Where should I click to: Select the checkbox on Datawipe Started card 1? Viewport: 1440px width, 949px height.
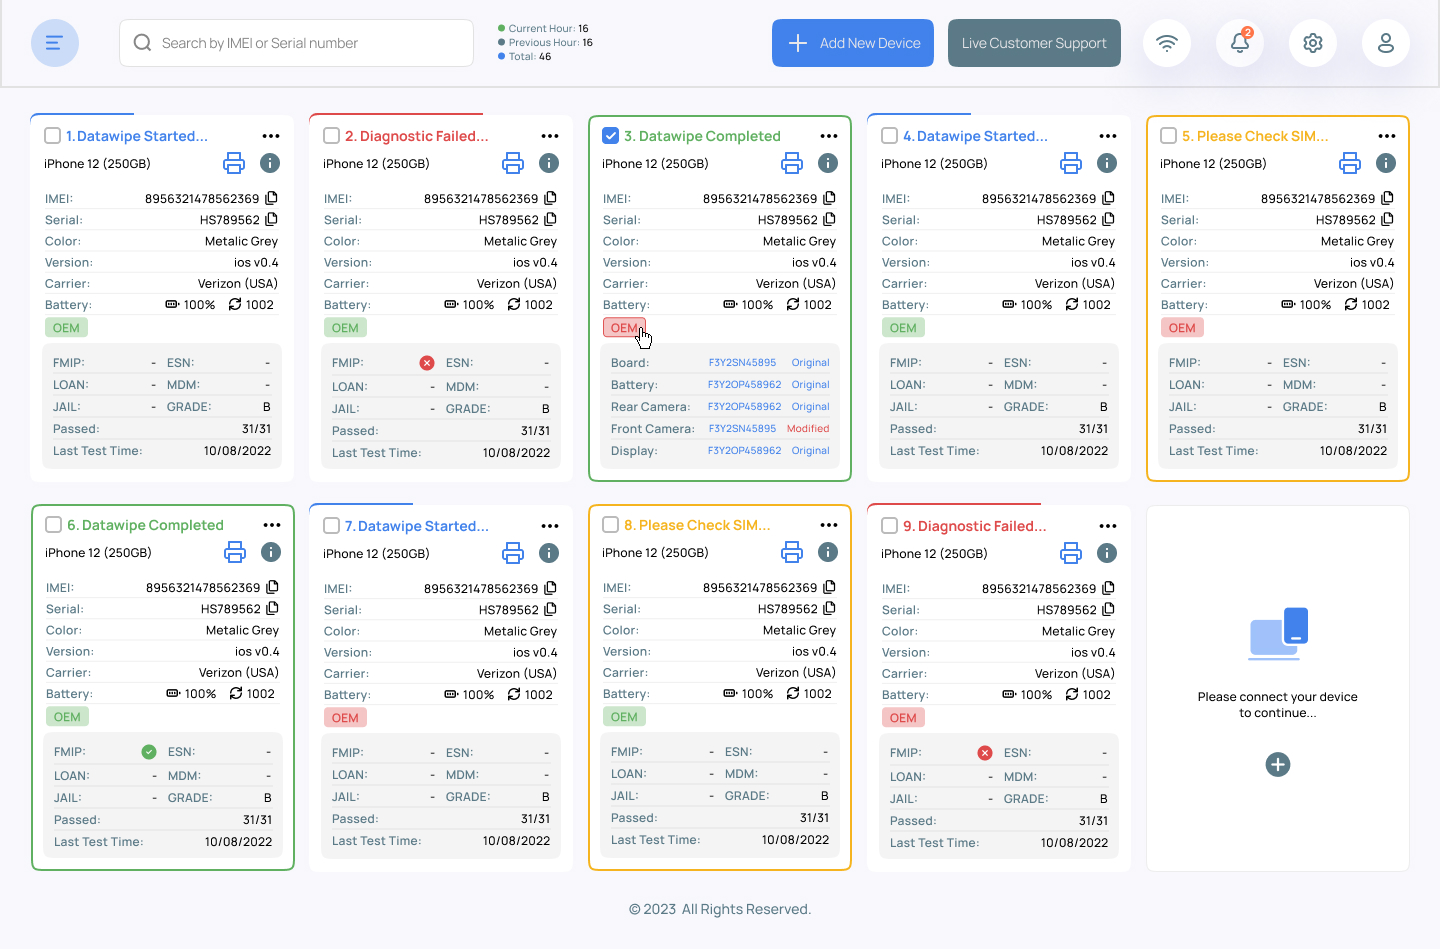(52, 135)
